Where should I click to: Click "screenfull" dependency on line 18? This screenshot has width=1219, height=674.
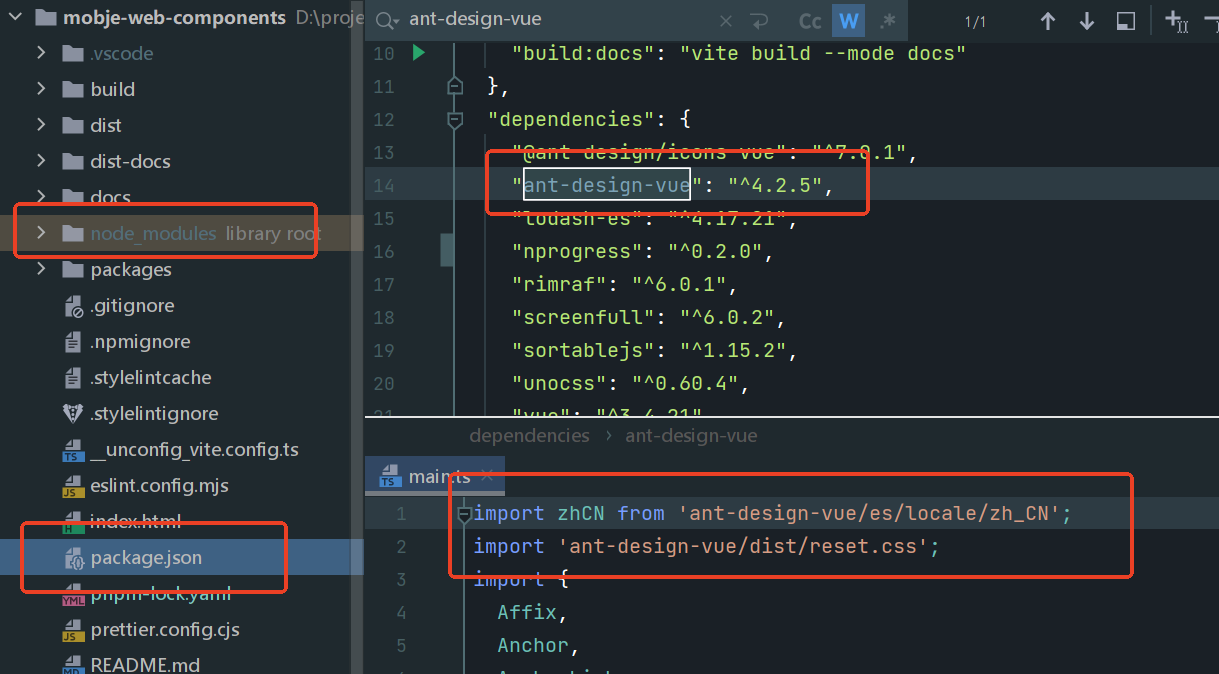pyautogui.click(x=584, y=318)
